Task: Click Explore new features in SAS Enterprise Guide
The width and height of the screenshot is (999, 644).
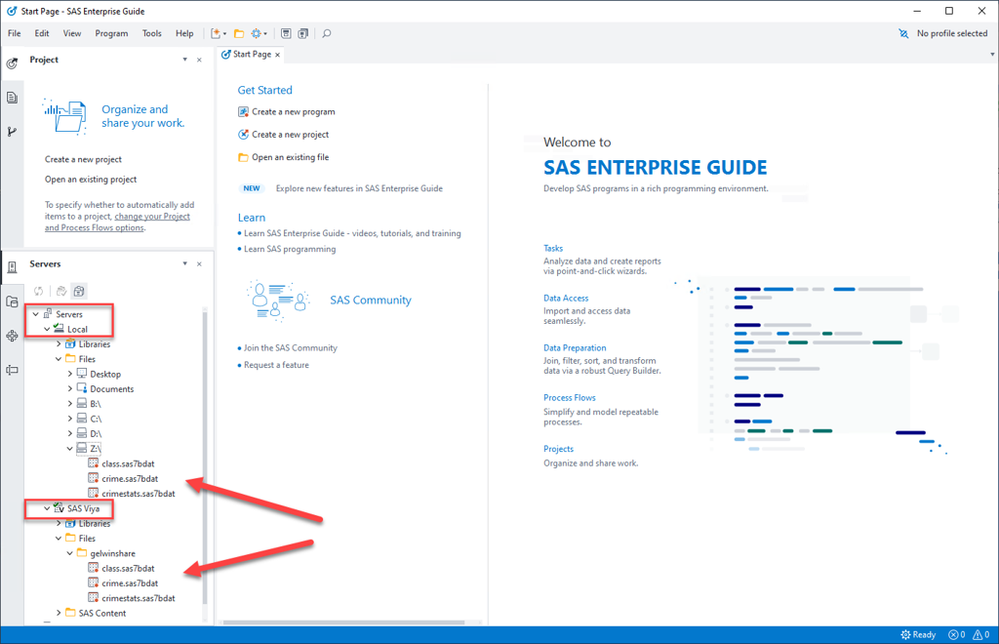Action: (x=359, y=189)
